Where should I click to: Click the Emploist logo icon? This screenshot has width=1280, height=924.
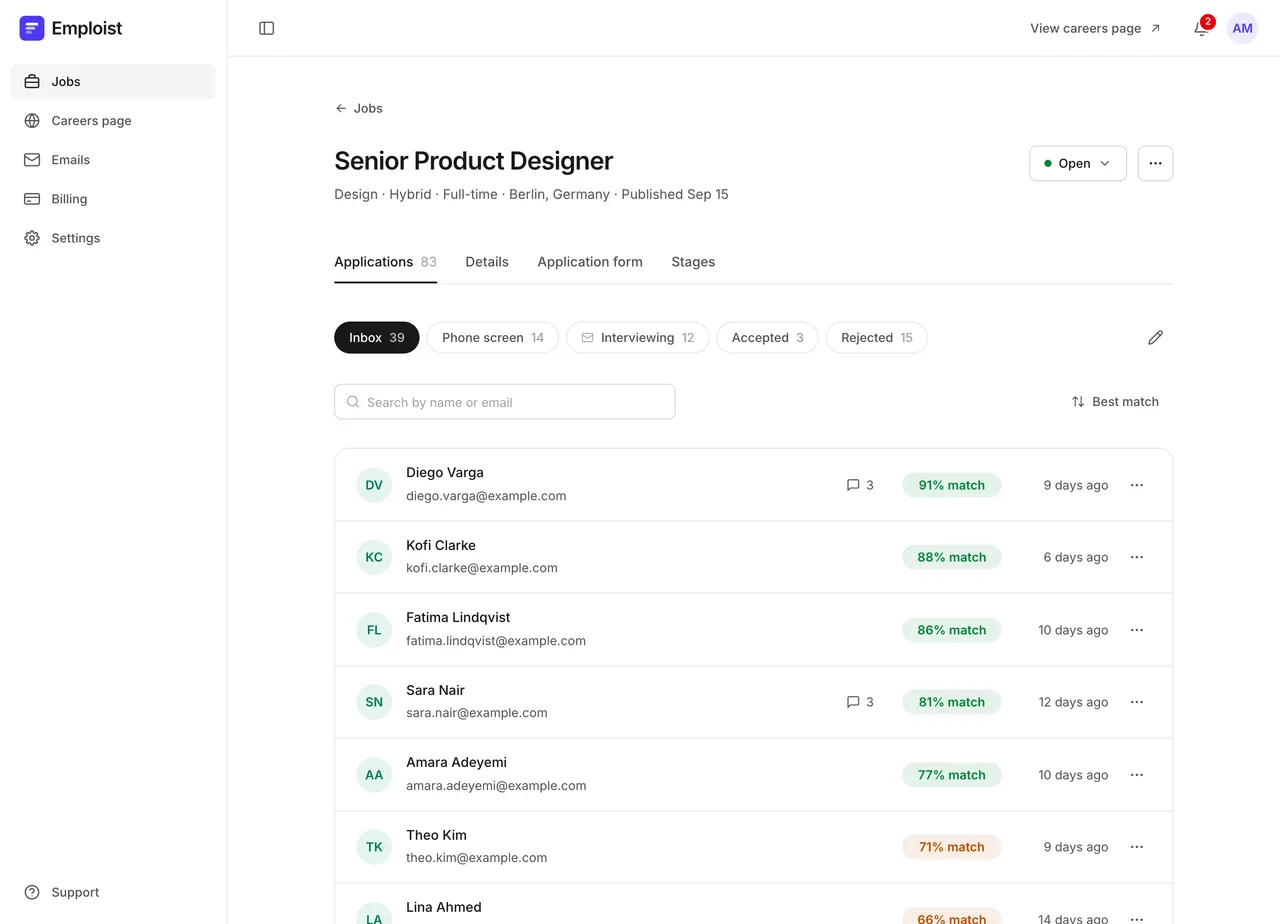point(32,28)
